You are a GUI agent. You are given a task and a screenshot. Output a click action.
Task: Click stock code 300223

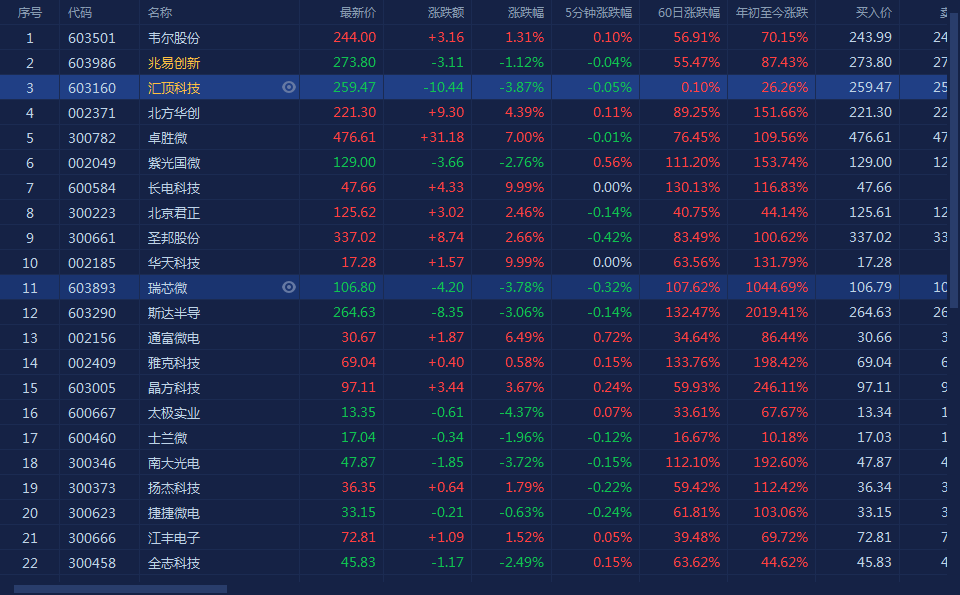[x=92, y=213]
